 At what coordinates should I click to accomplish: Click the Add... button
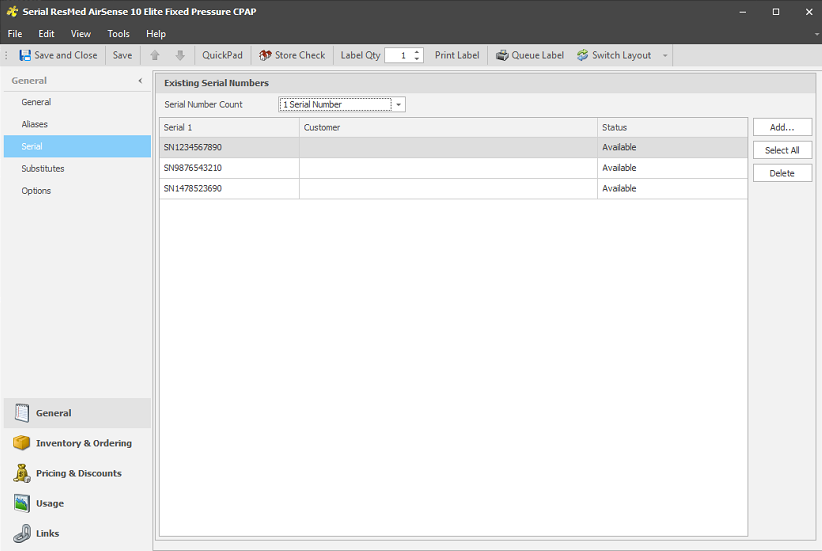[x=782, y=127]
